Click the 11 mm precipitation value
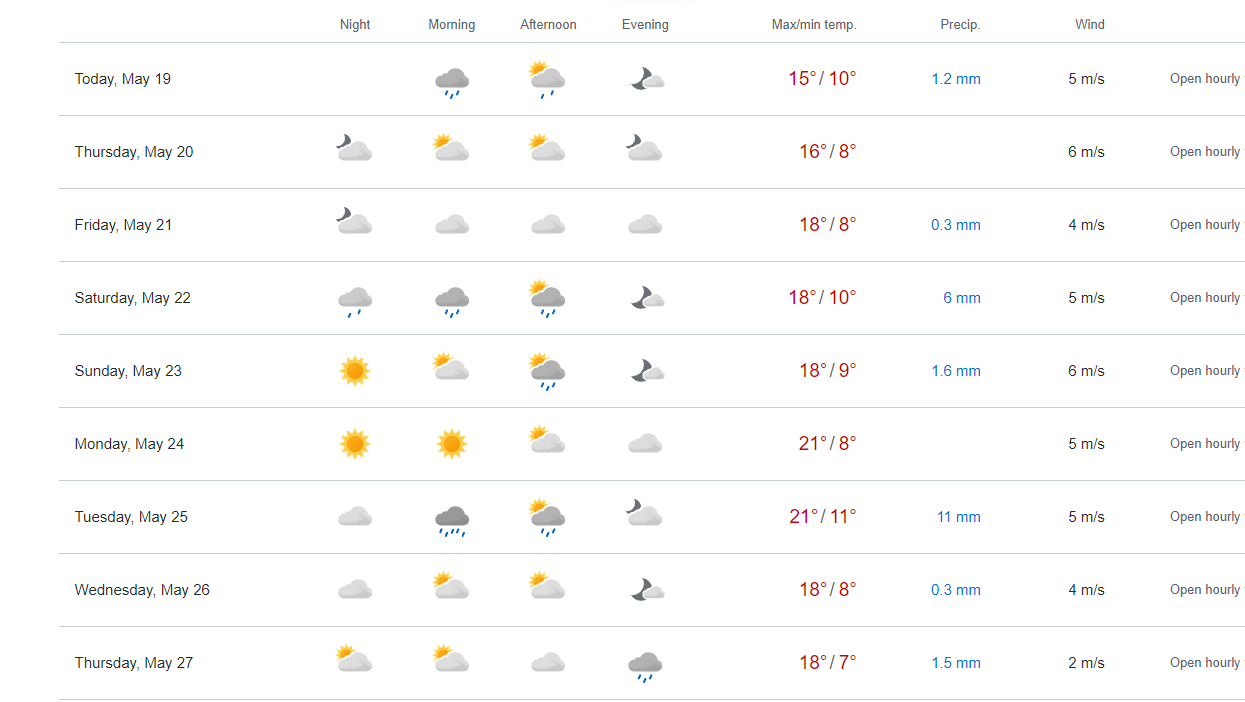This screenshot has width=1245, height=702. coord(958,517)
